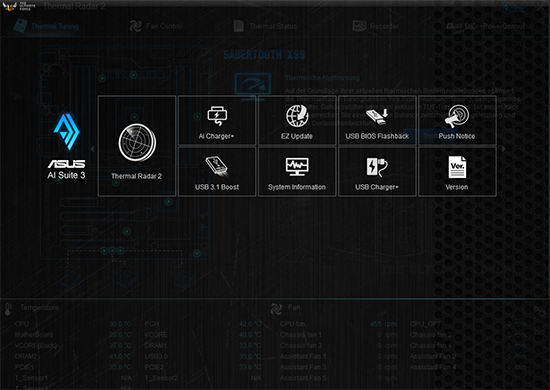Click the Fan section icon
The height and width of the screenshot is (390, 550).
(276, 309)
